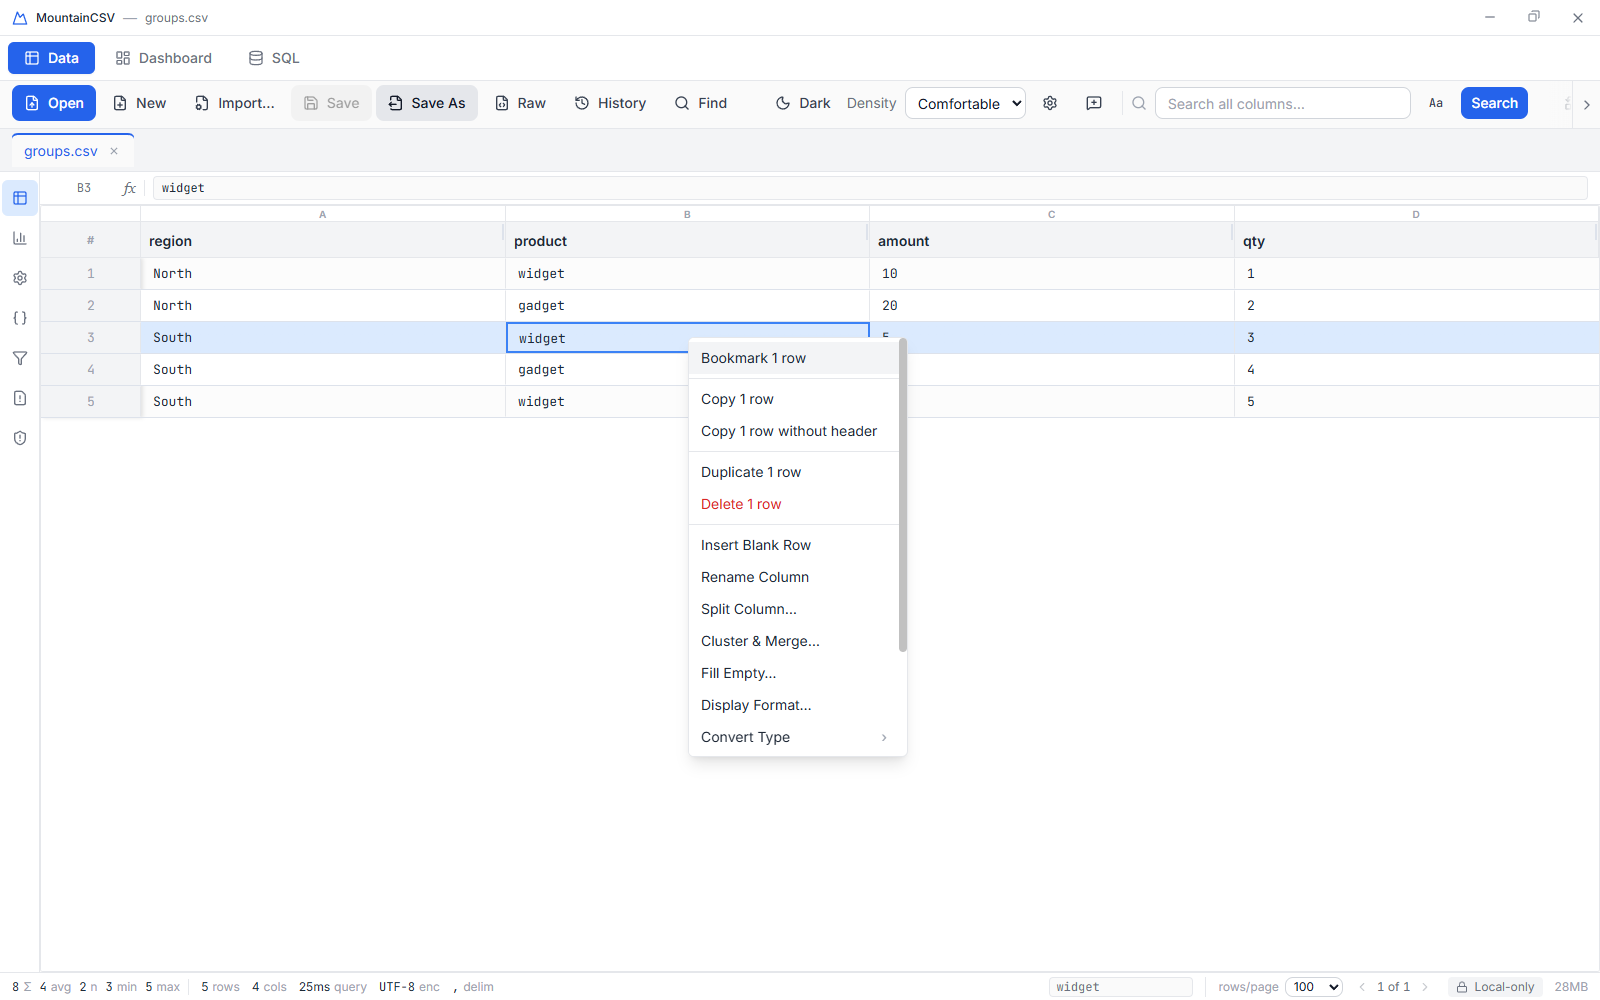Choose Fill Empty...
Viewport: 1600px width, 1000px height.
(x=794, y=673)
